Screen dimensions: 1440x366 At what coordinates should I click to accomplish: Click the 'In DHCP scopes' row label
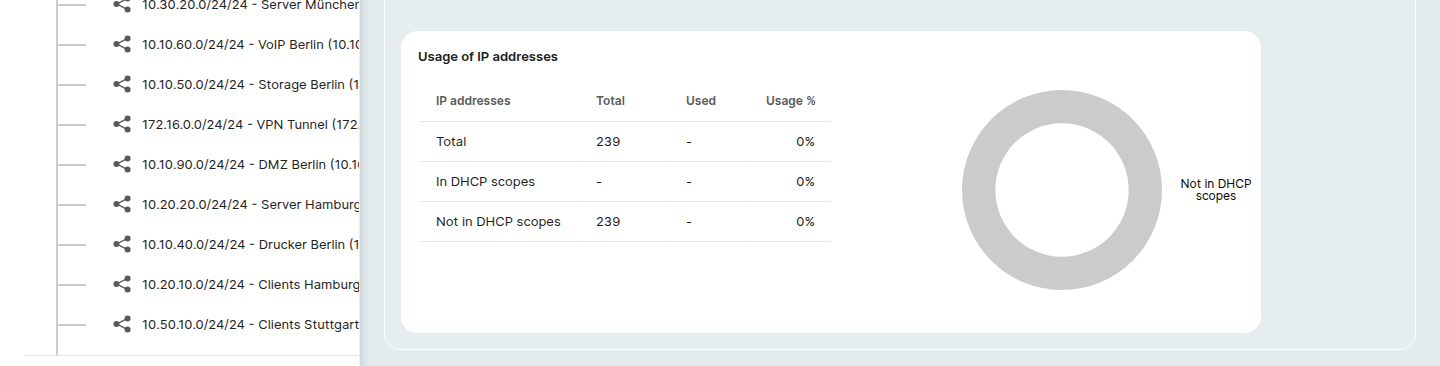tap(485, 182)
